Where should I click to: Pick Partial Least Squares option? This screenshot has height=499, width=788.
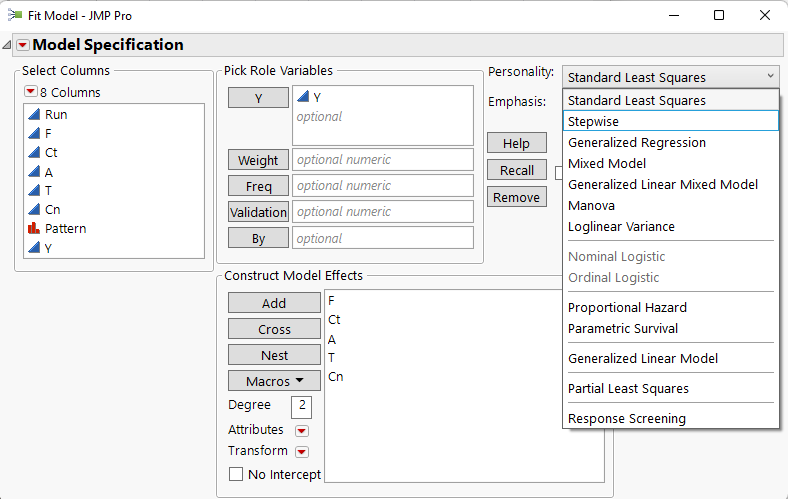pyautogui.click(x=628, y=388)
